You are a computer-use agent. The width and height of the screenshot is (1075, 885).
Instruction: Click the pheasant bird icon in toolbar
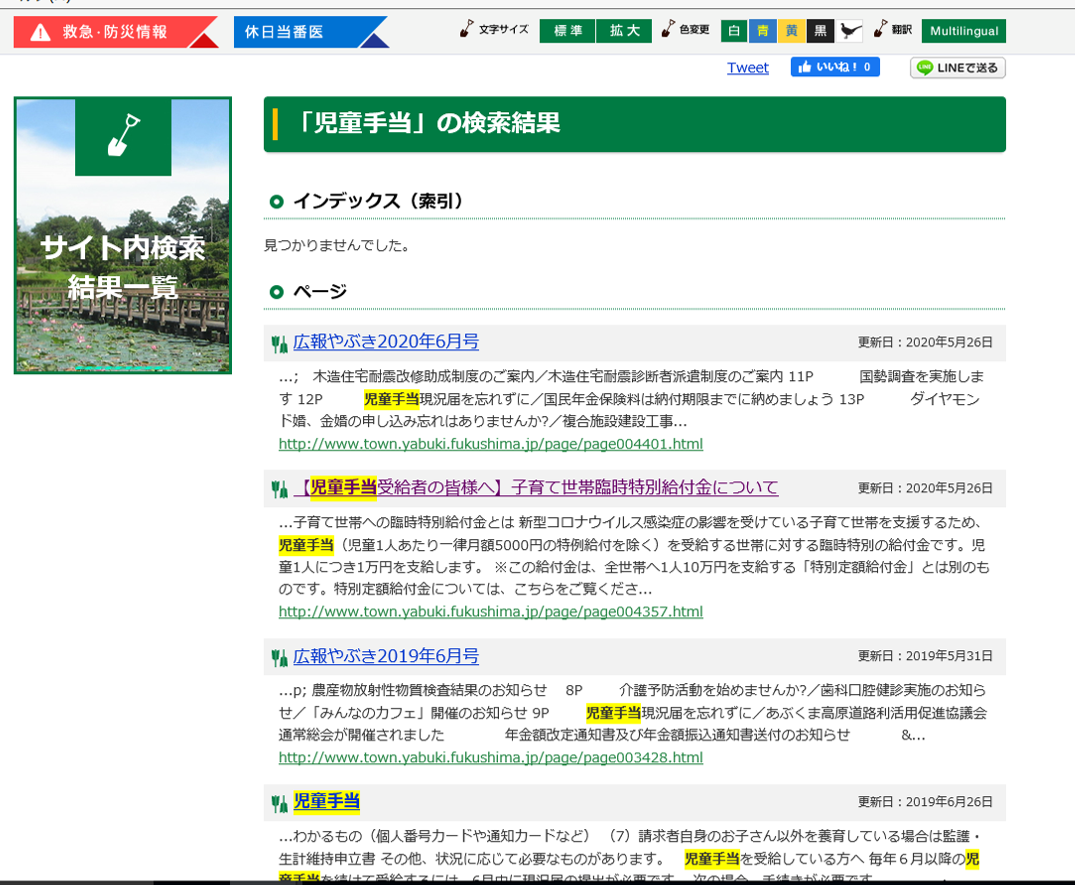pyautogui.click(x=850, y=31)
